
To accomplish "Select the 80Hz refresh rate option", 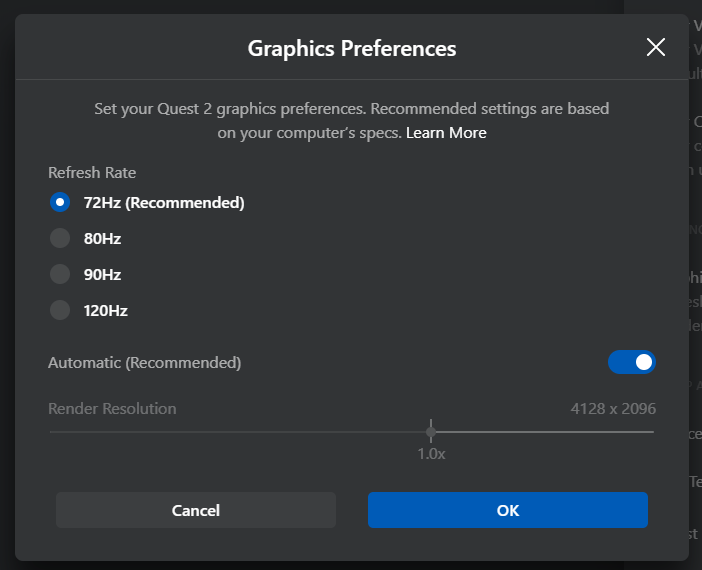I will 60,238.
